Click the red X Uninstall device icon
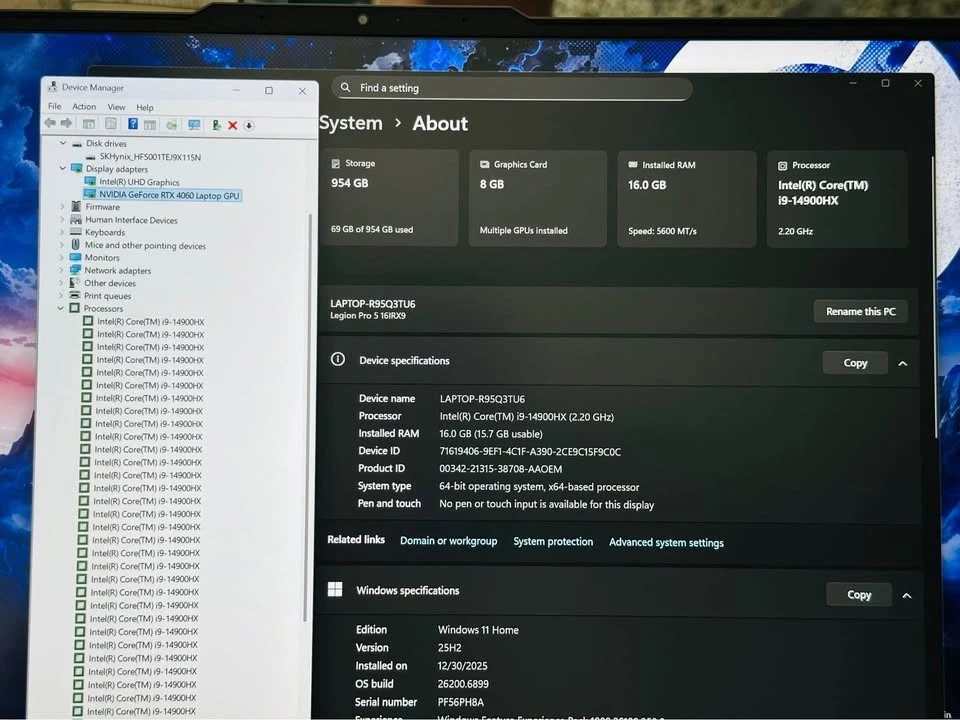Viewport: 960px width, 720px height. 233,126
